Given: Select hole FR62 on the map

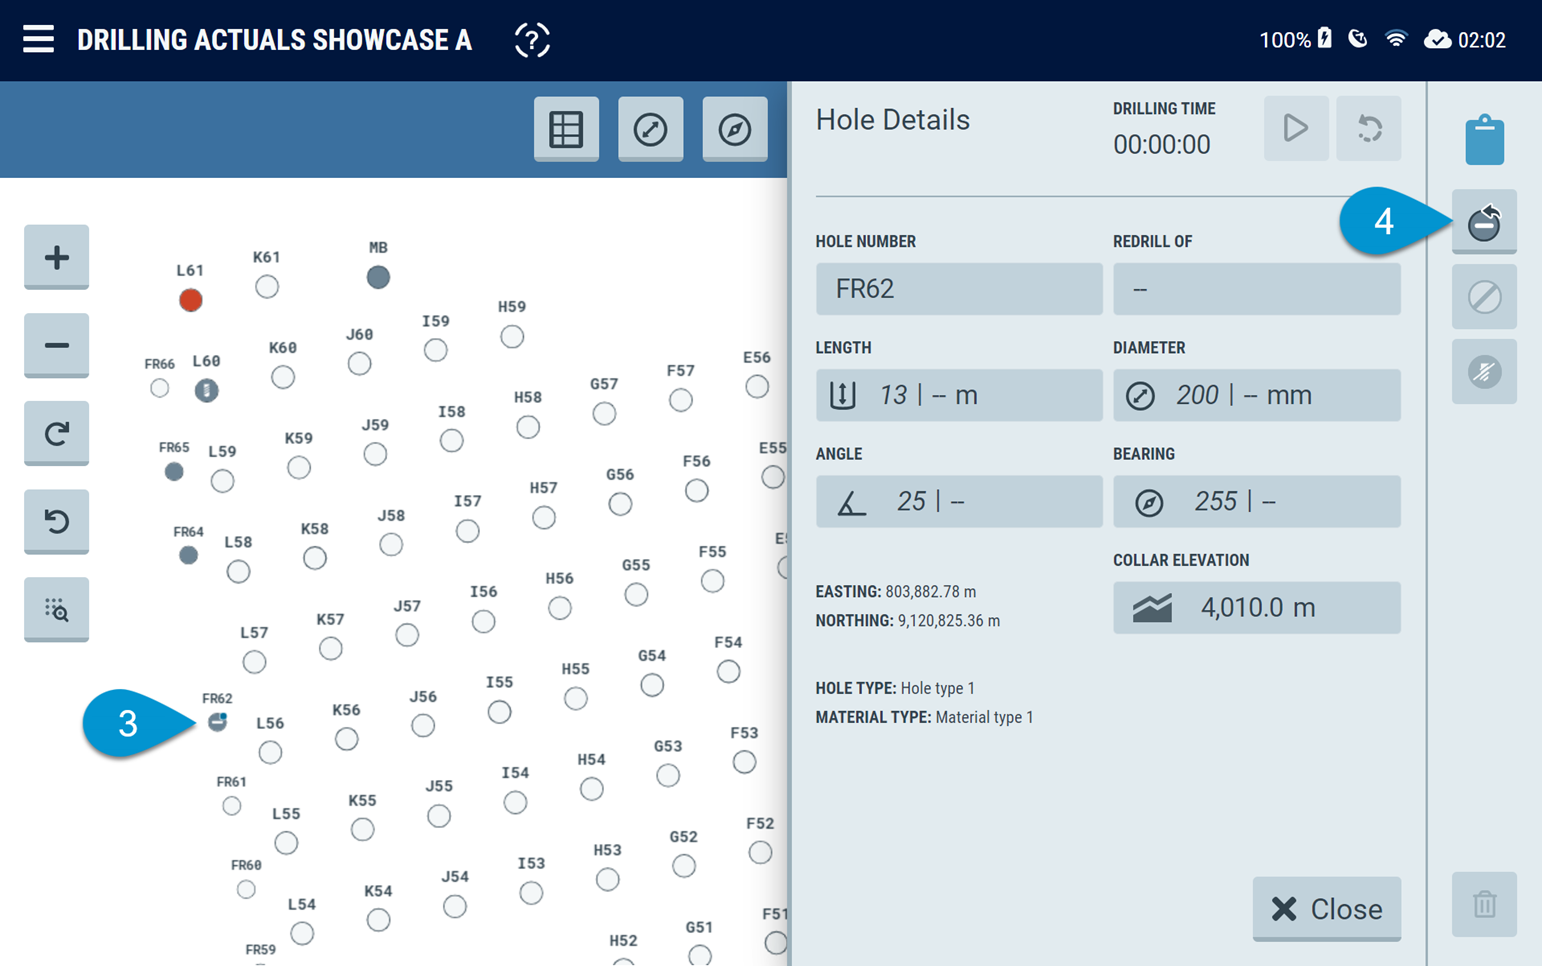Looking at the screenshot, I should [217, 722].
